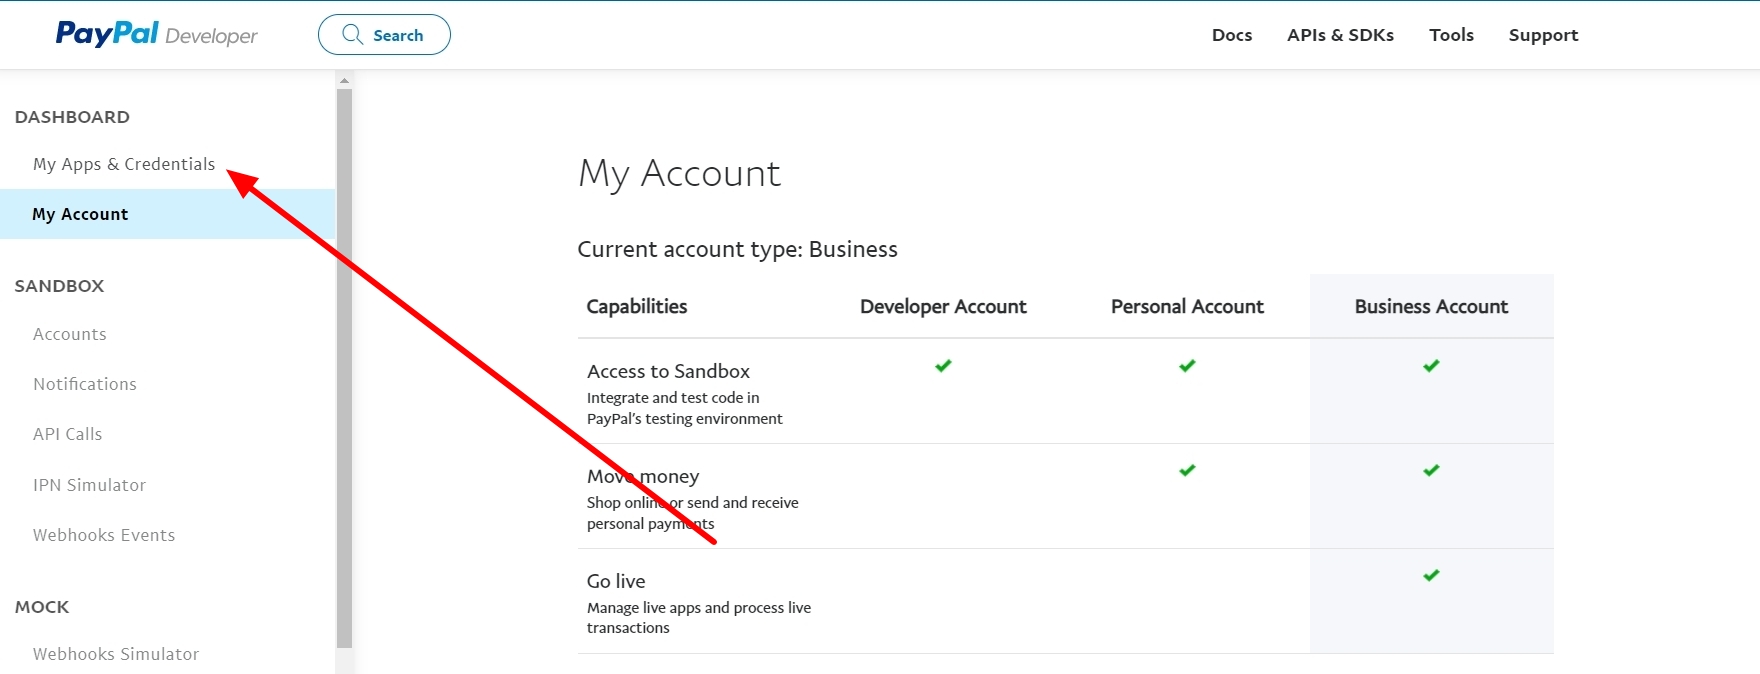Open Sandbox Notifications
This screenshot has width=1760, height=674.
point(85,384)
